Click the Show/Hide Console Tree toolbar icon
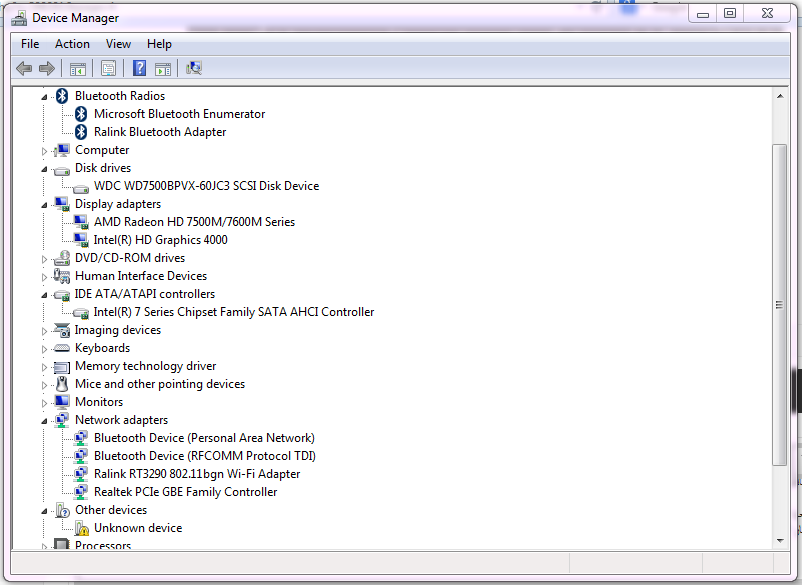The width and height of the screenshot is (802, 585). pyautogui.click(x=78, y=68)
